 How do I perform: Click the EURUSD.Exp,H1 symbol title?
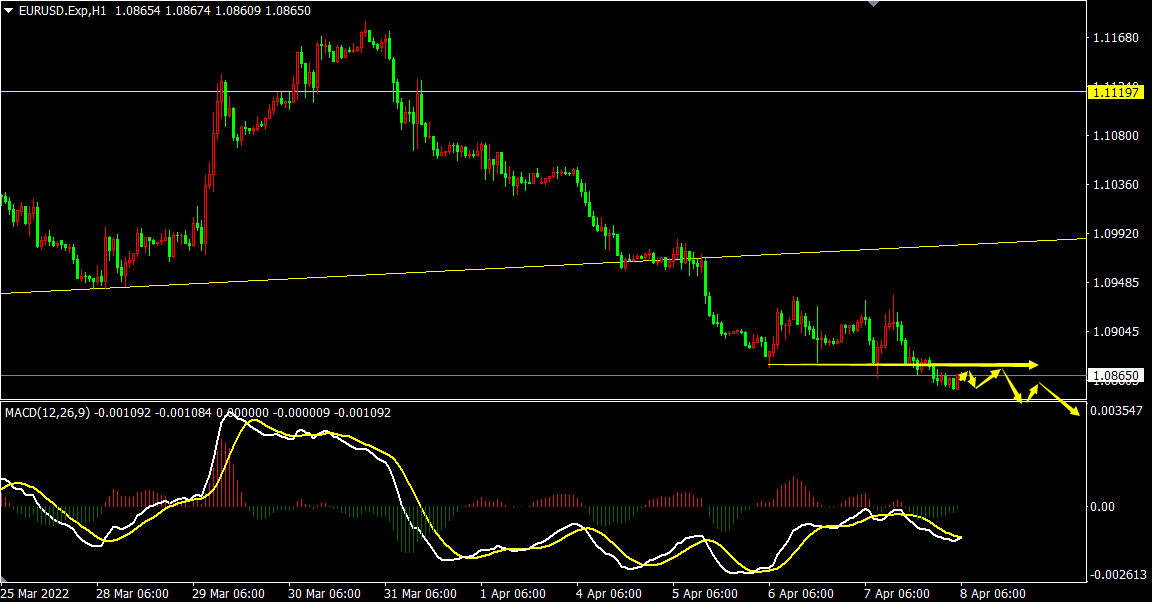[x=62, y=10]
